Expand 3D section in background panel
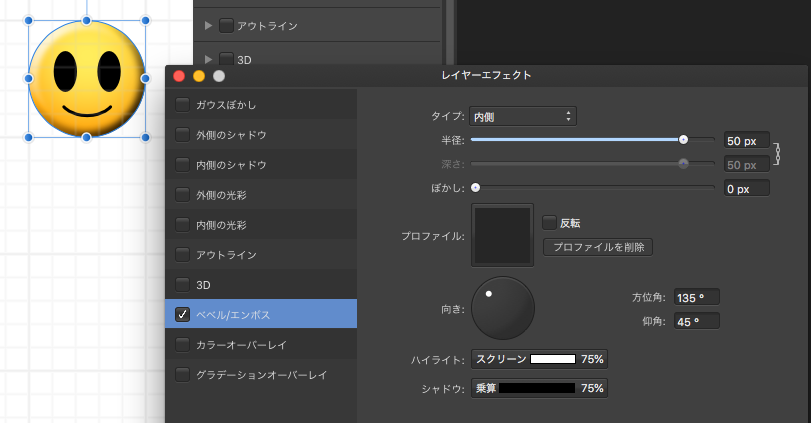811x423 pixels. (x=208, y=59)
